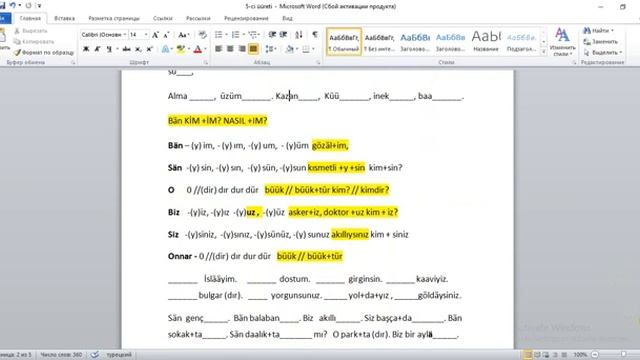Select the Обычный style
This screenshot has width=640, height=360.
click(344, 41)
